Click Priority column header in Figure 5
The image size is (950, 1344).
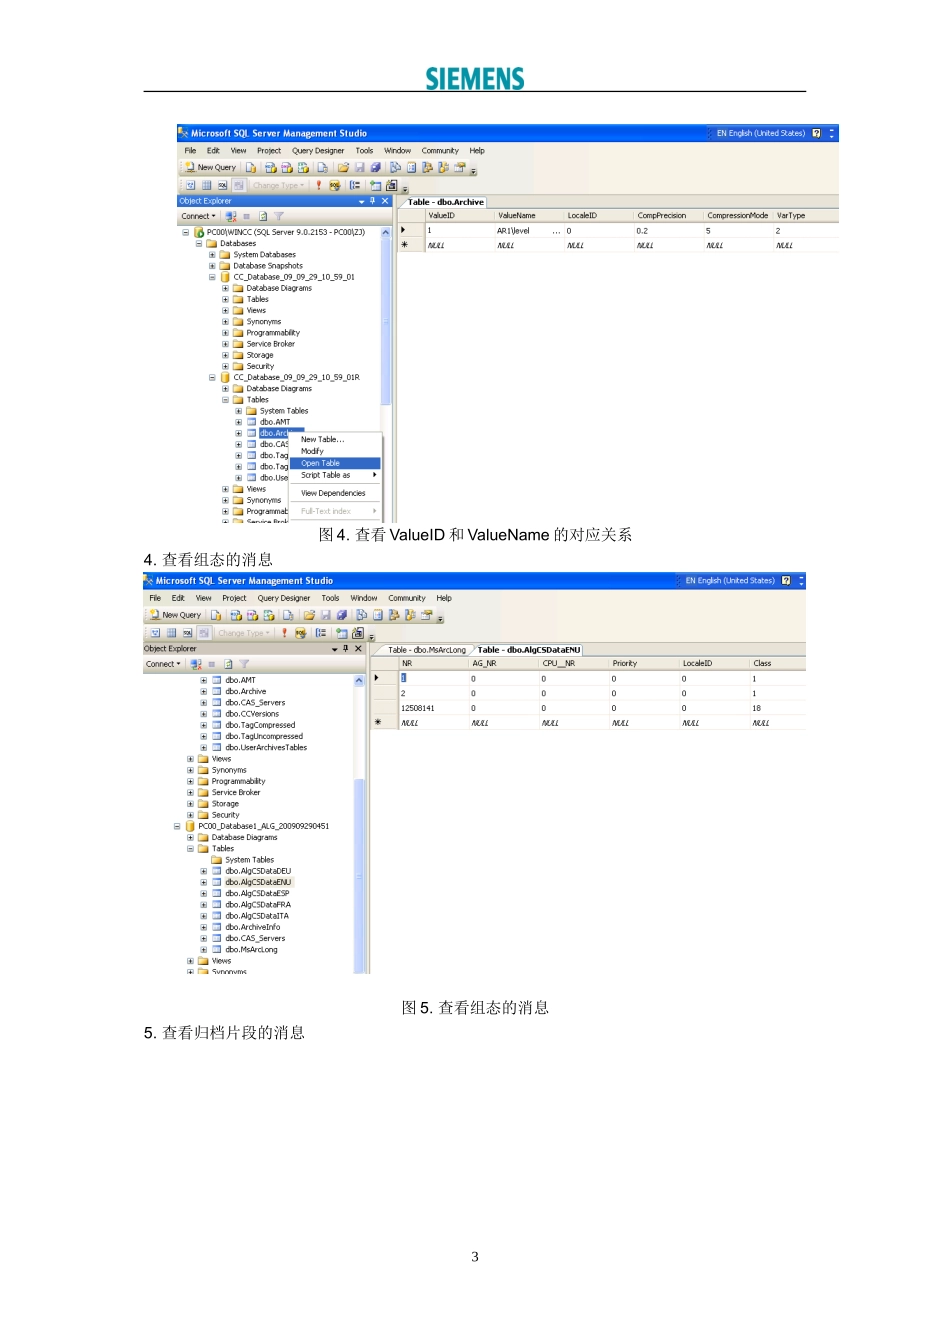644,664
